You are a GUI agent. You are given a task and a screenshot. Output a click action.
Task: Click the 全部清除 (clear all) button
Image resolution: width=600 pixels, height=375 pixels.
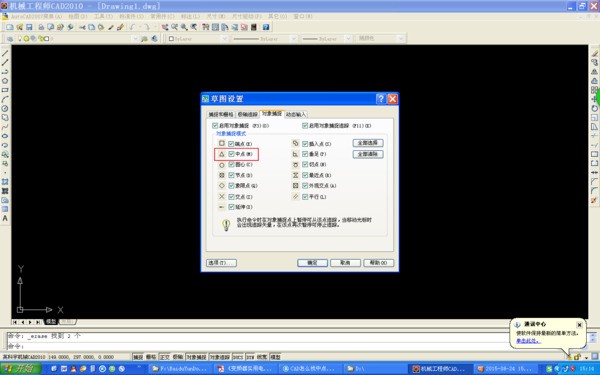[x=368, y=154]
